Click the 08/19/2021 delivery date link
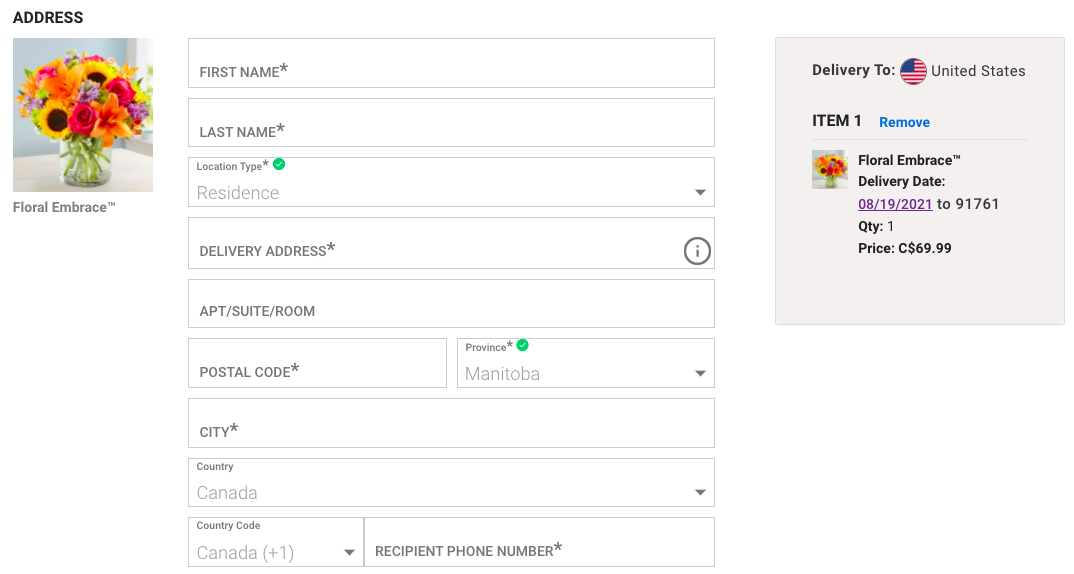The width and height of the screenshot is (1074, 574). pos(895,204)
